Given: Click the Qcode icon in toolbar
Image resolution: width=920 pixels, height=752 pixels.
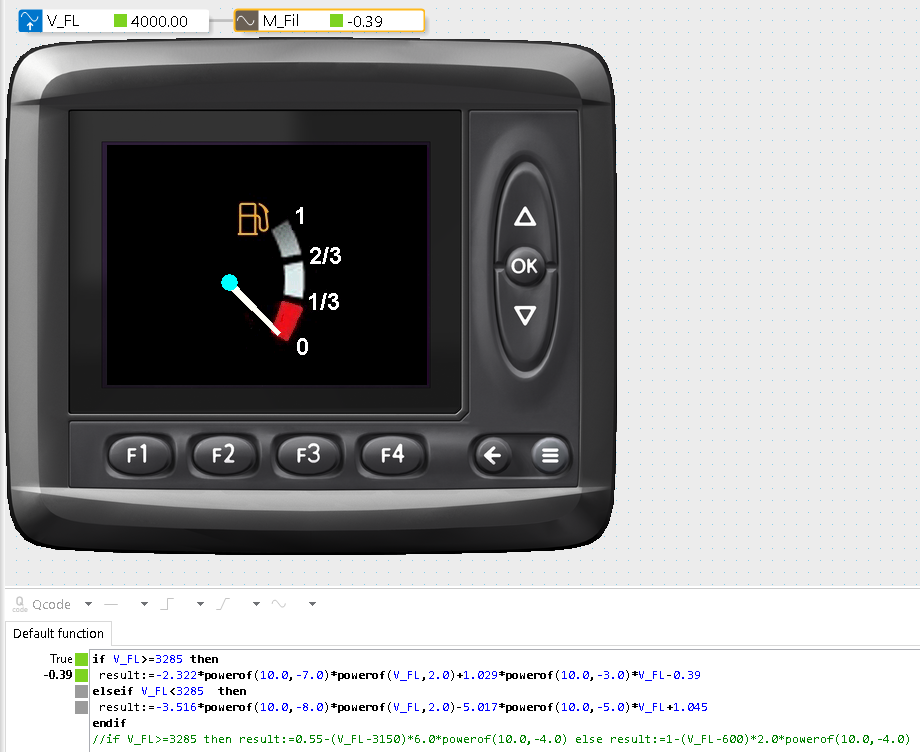Looking at the screenshot, I should click(x=20, y=604).
